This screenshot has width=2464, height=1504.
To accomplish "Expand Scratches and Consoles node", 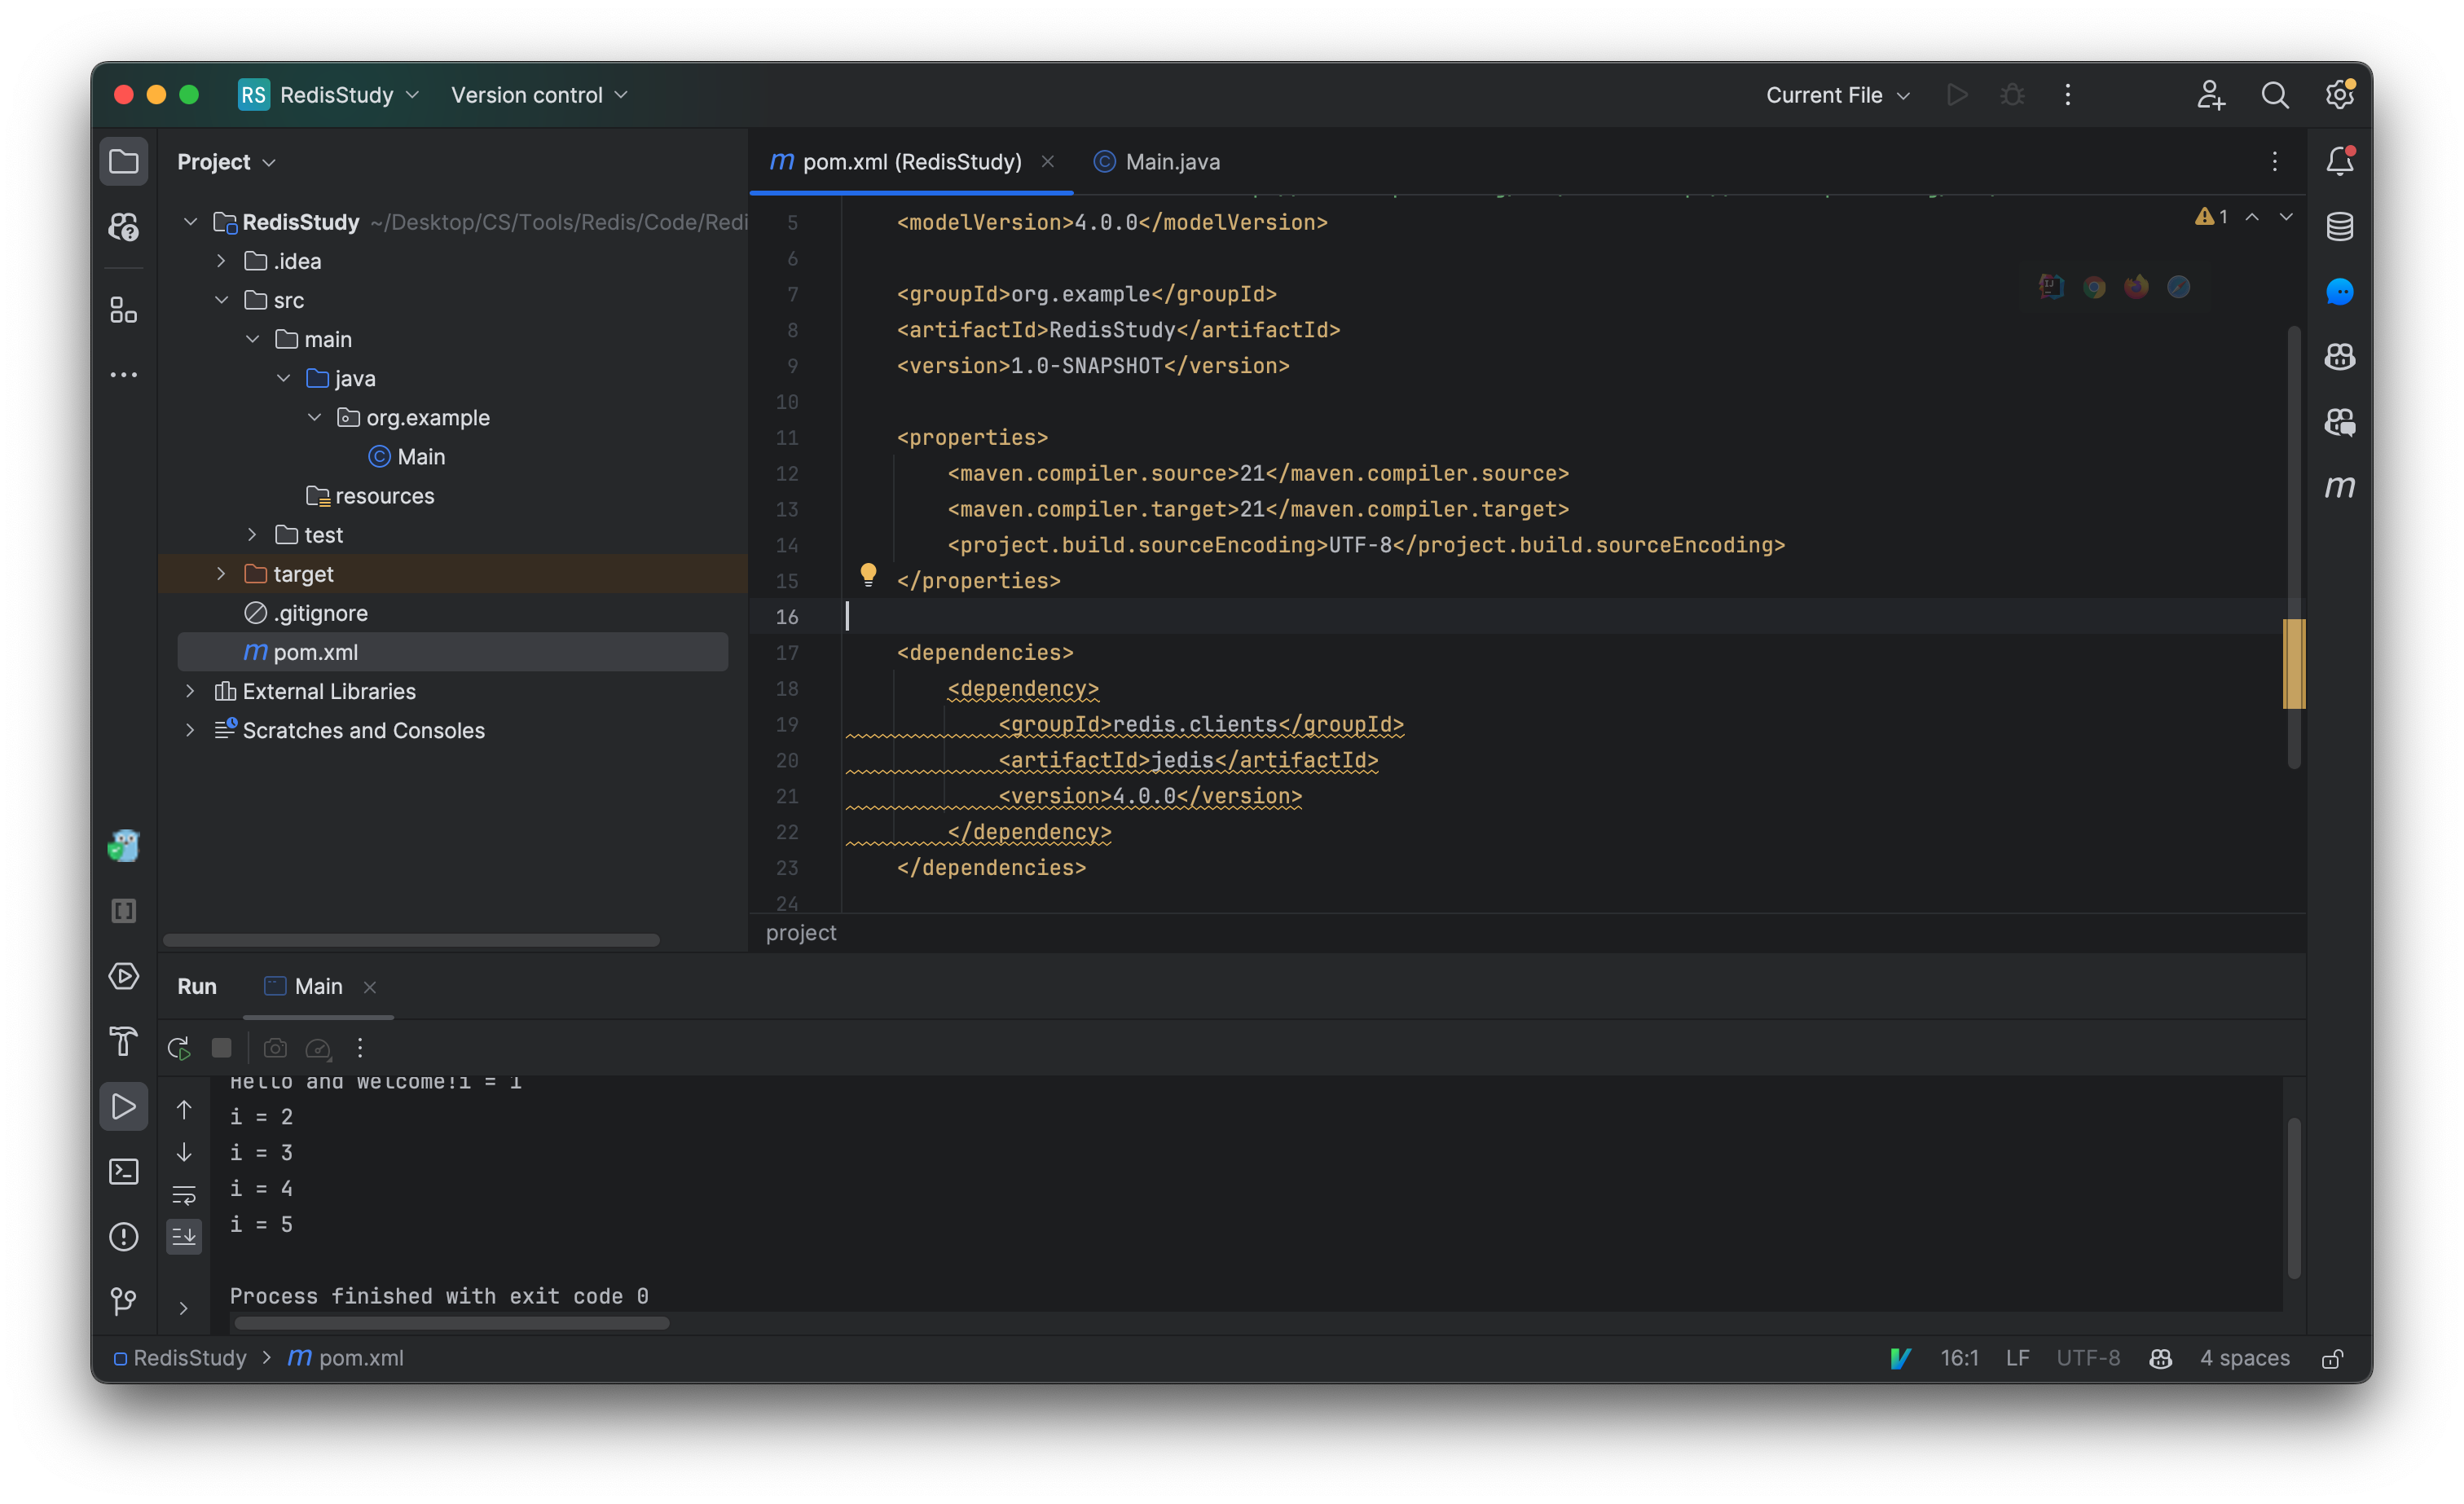I will point(190,730).
